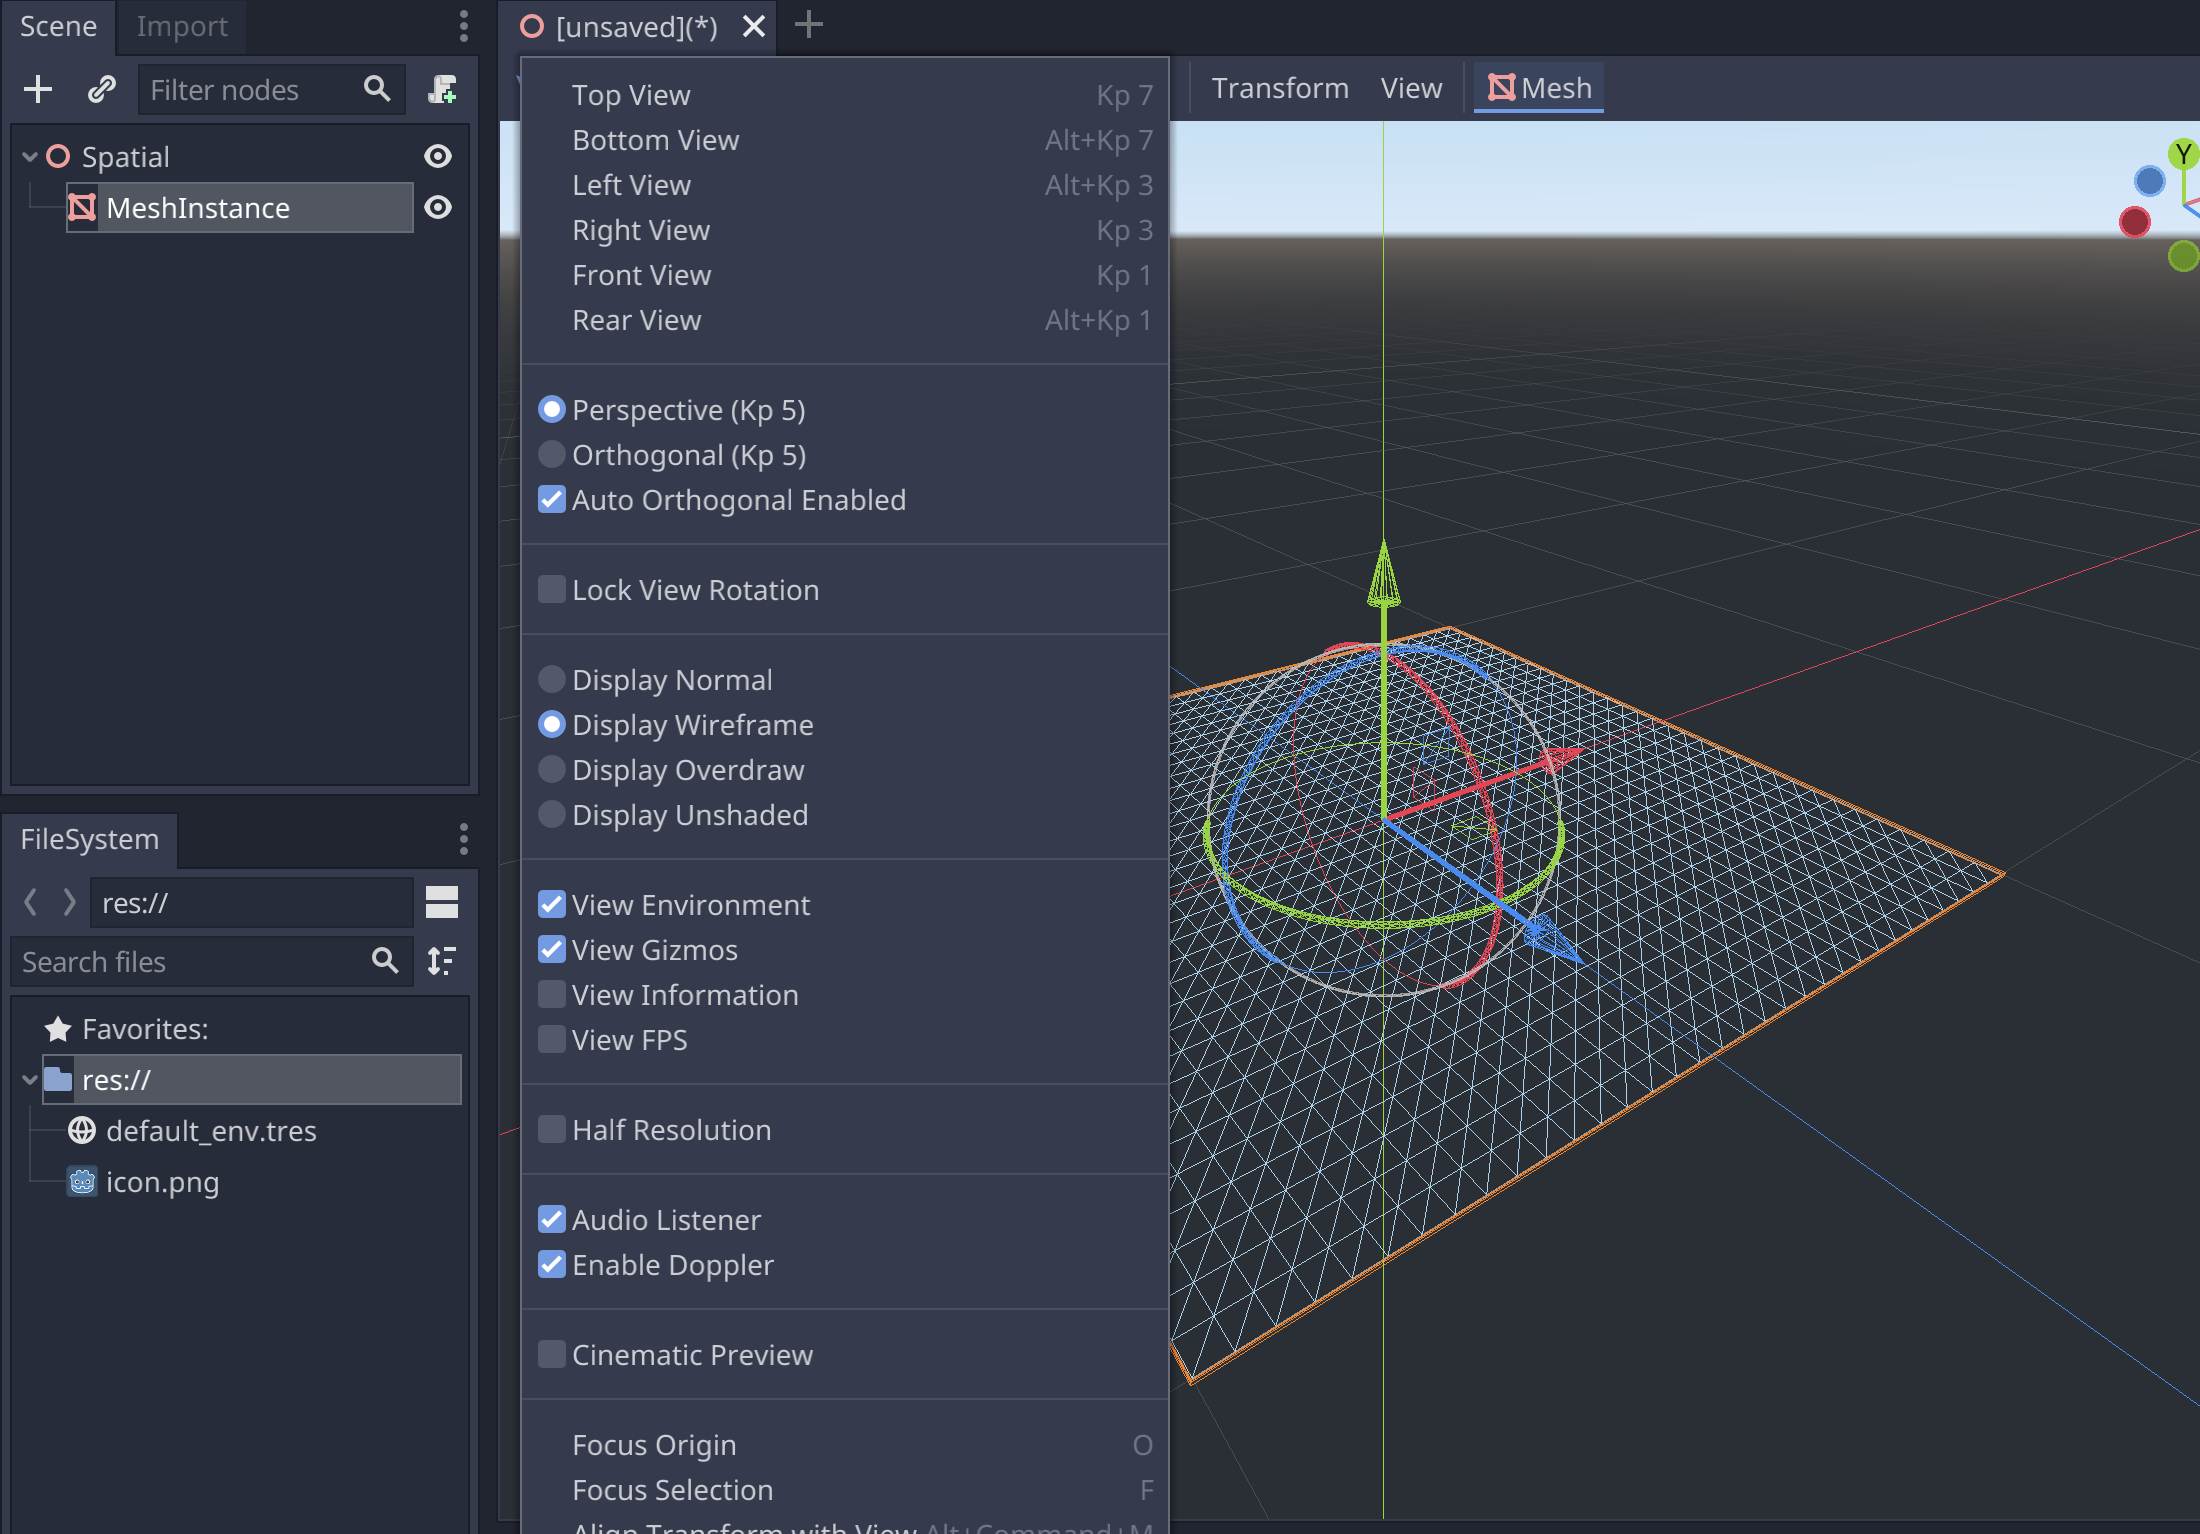Enable View Information
The image size is (2200, 1534).
[x=551, y=994]
